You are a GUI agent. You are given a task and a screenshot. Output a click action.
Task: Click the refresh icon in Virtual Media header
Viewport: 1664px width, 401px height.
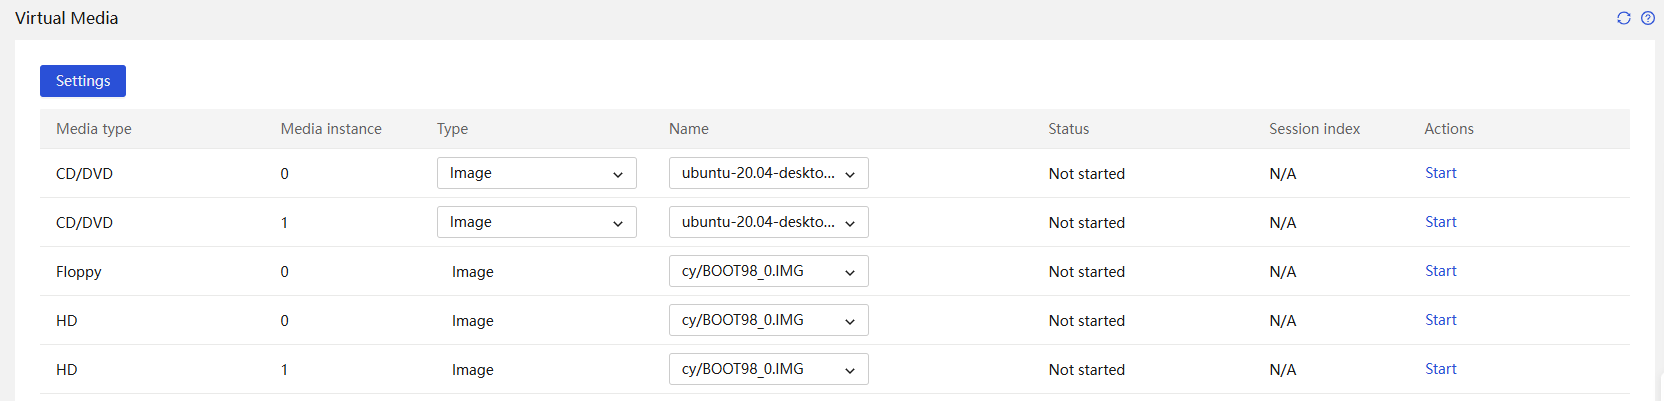pyautogui.click(x=1624, y=18)
